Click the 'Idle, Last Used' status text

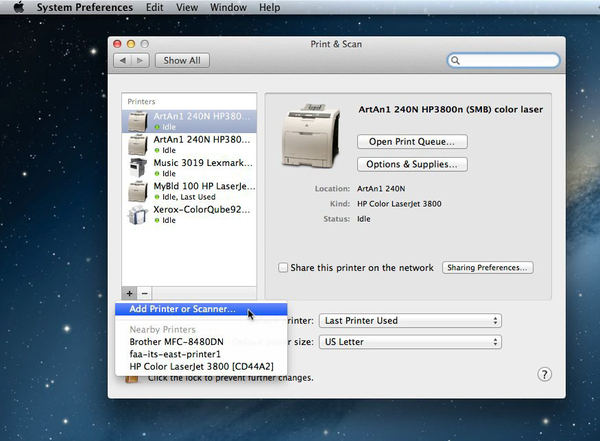pos(189,197)
